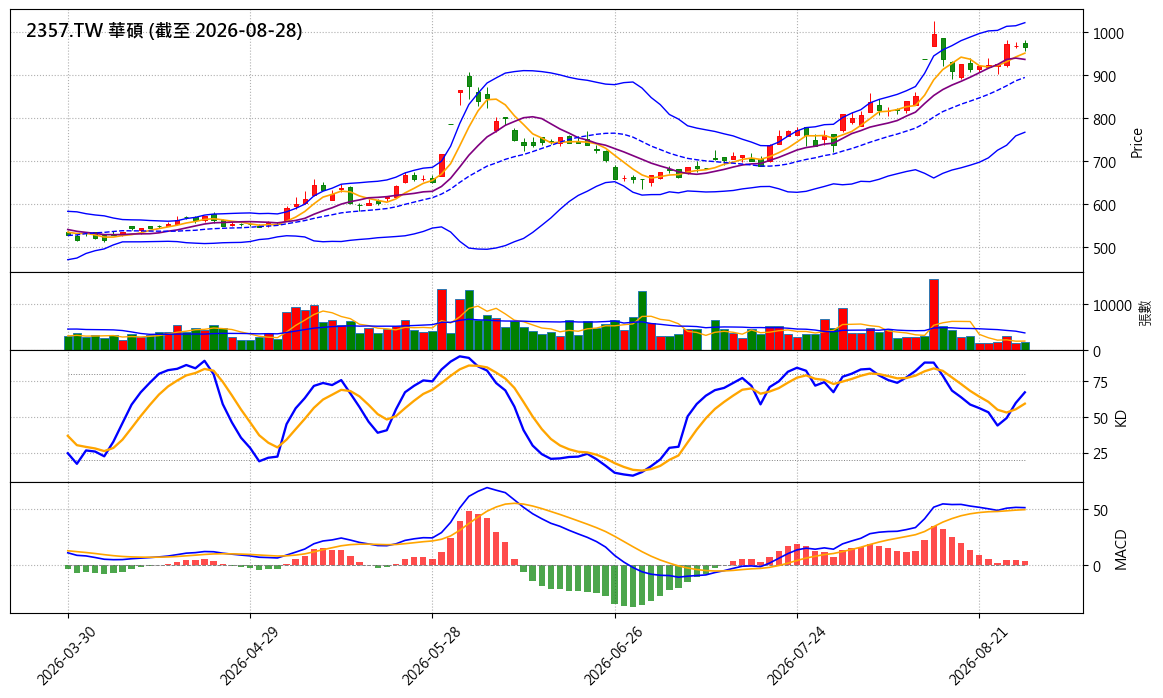1163x698 pixels.
Task: Click the tallest red volume bar
Action: pos(934,315)
